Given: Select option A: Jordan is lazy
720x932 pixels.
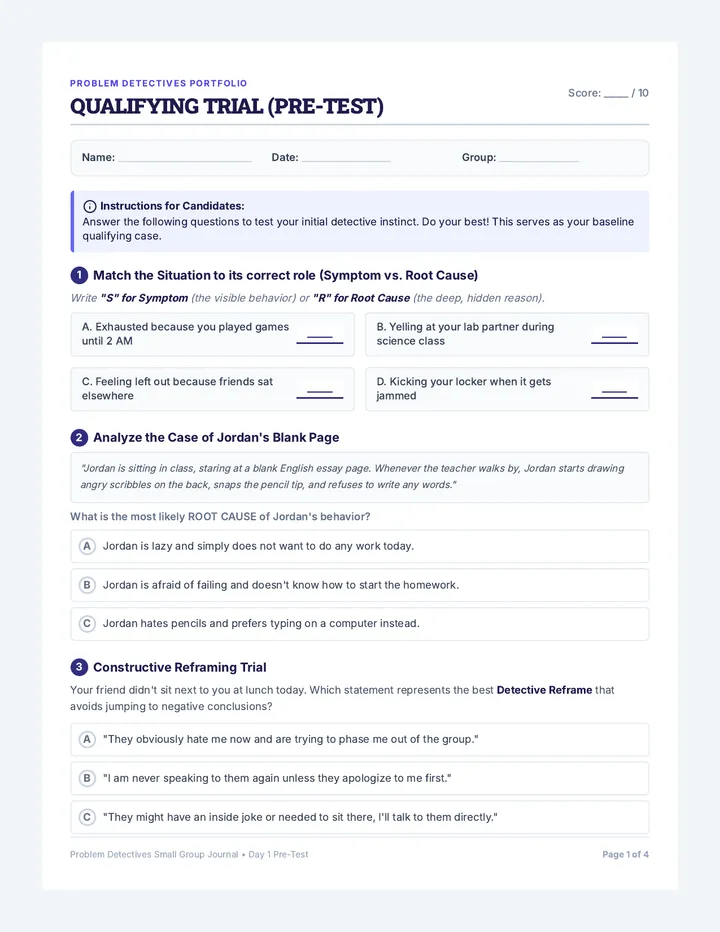Looking at the screenshot, I should click(x=359, y=546).
